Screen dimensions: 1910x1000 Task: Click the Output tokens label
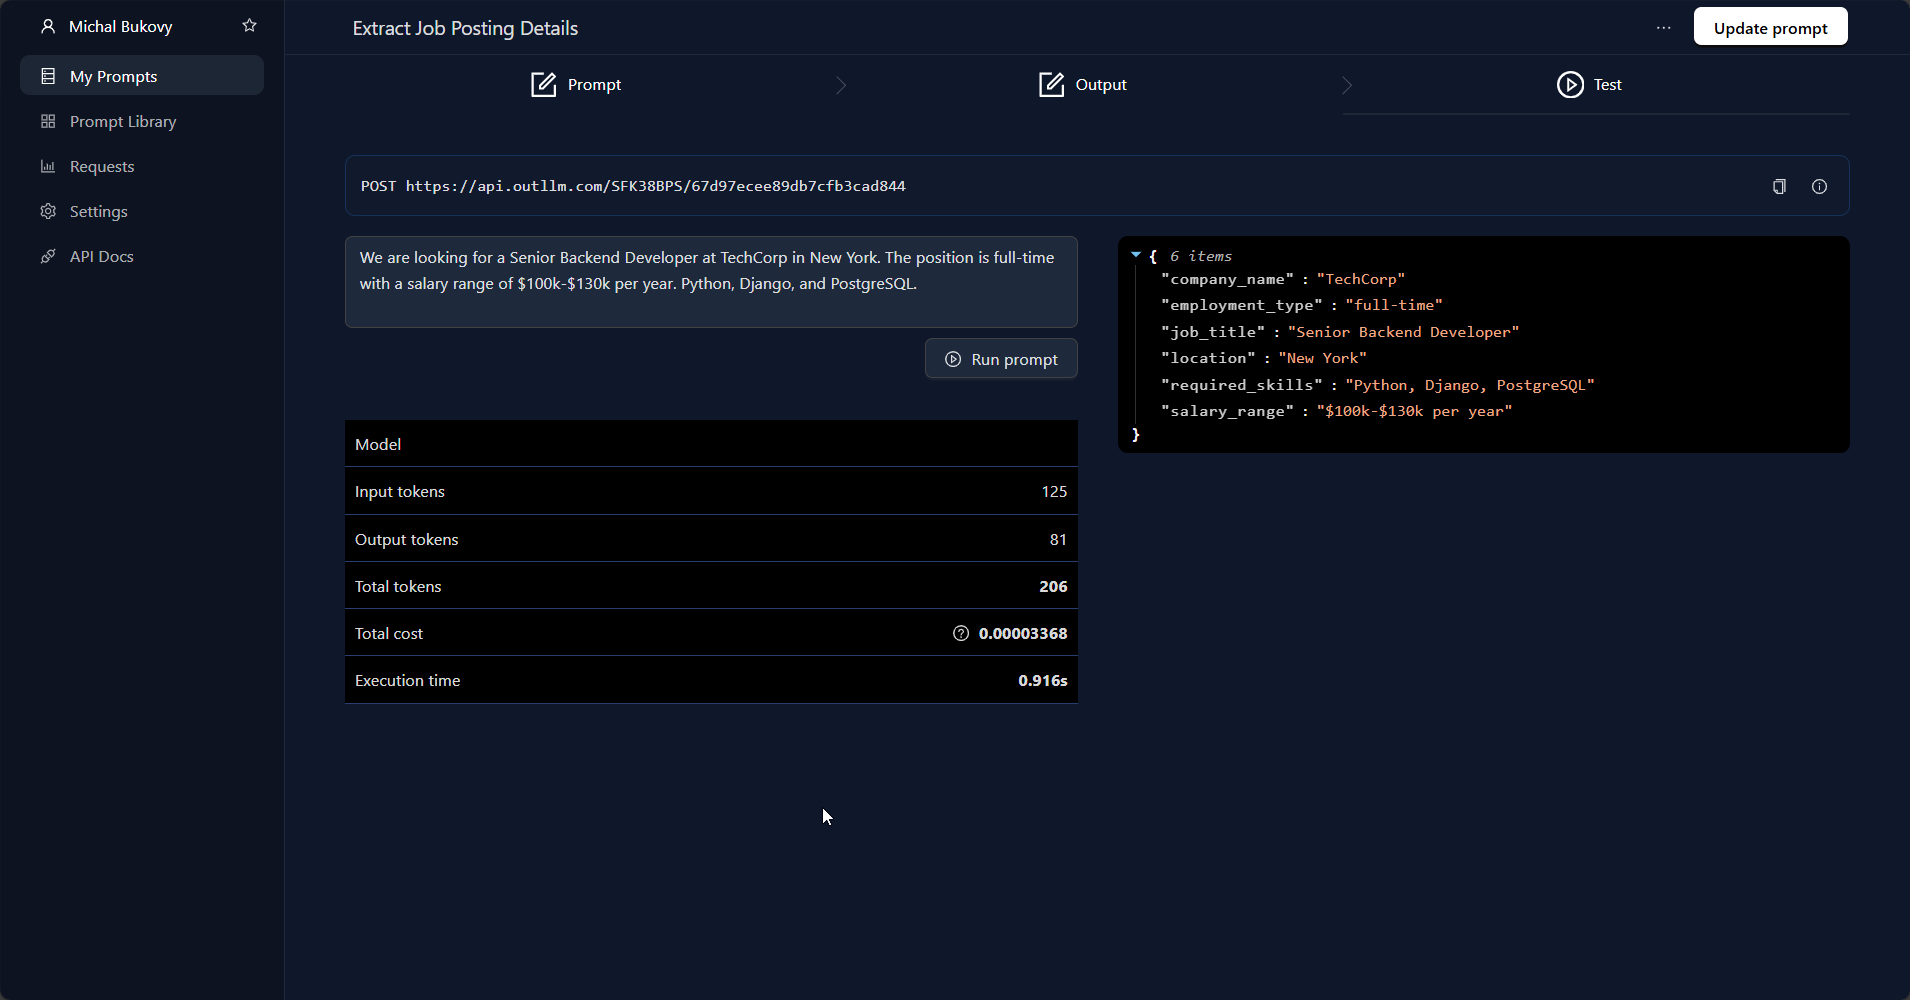pyautogui.click(x=407, y=539)
